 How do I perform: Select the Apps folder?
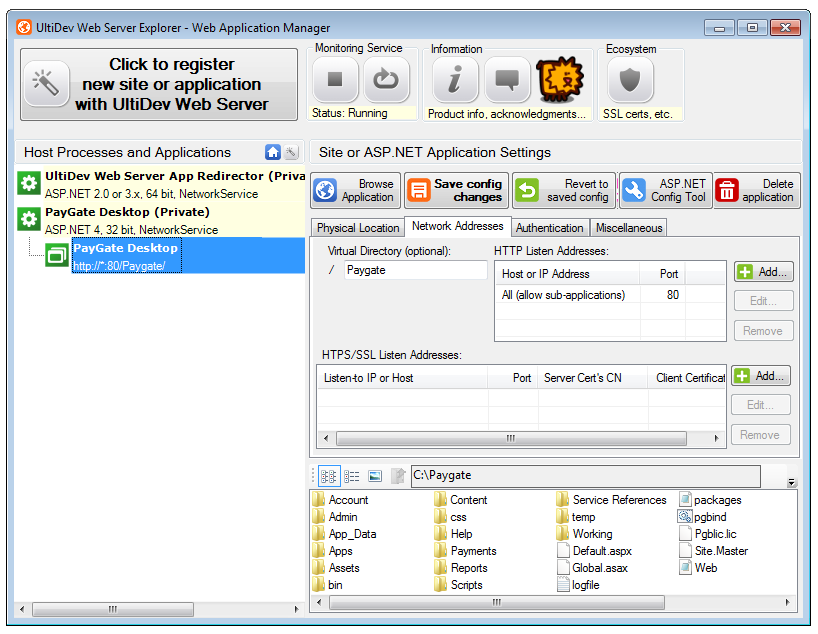click(333, 551)
